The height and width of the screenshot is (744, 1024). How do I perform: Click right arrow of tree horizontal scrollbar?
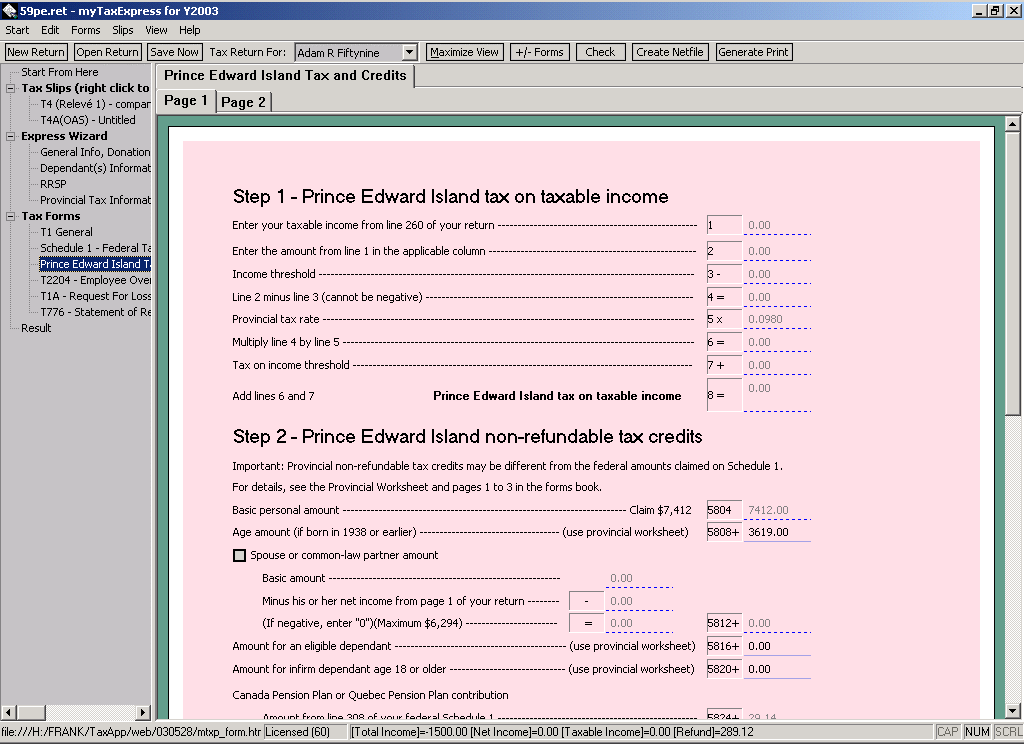pos(143,712)
